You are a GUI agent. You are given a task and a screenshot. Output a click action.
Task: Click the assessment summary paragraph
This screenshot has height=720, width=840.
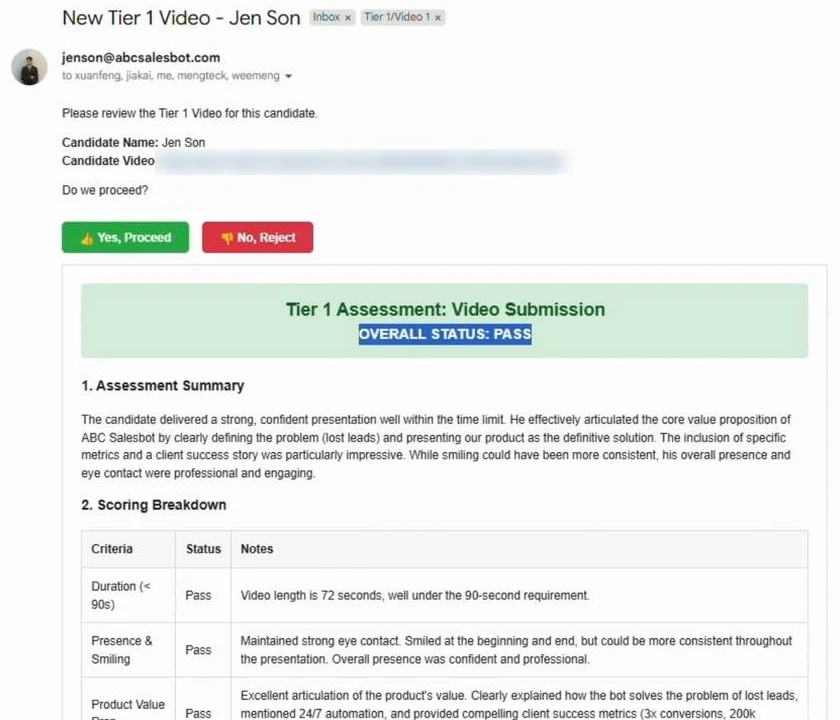click(436, 446)
